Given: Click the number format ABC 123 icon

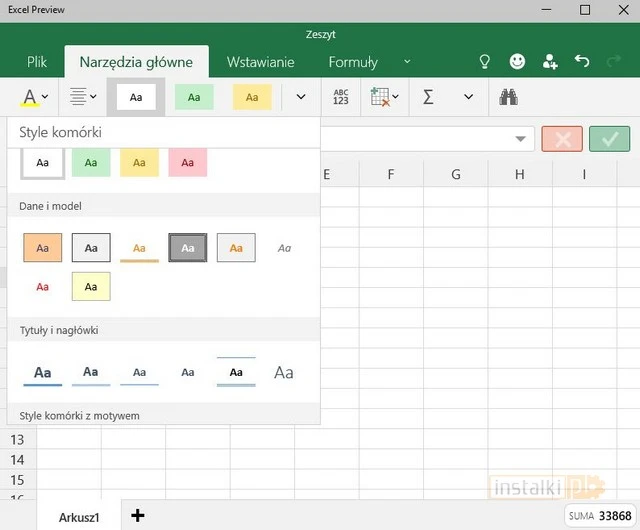Looking at the screenshot, I should [341, 97].
